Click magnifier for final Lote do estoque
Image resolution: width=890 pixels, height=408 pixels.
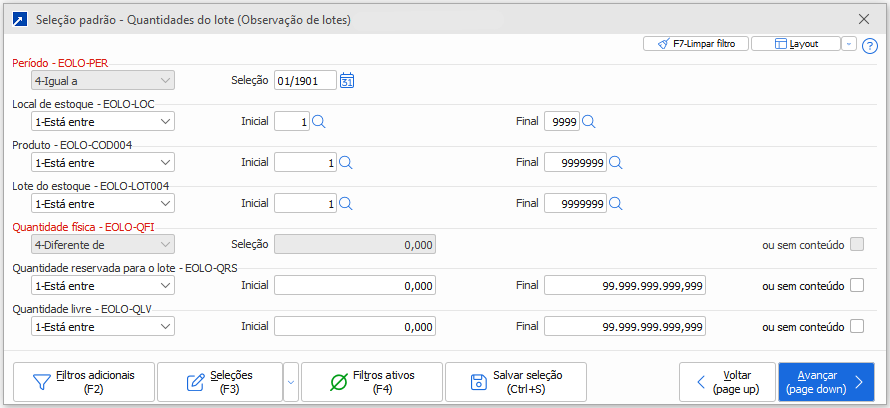[616, 204]
